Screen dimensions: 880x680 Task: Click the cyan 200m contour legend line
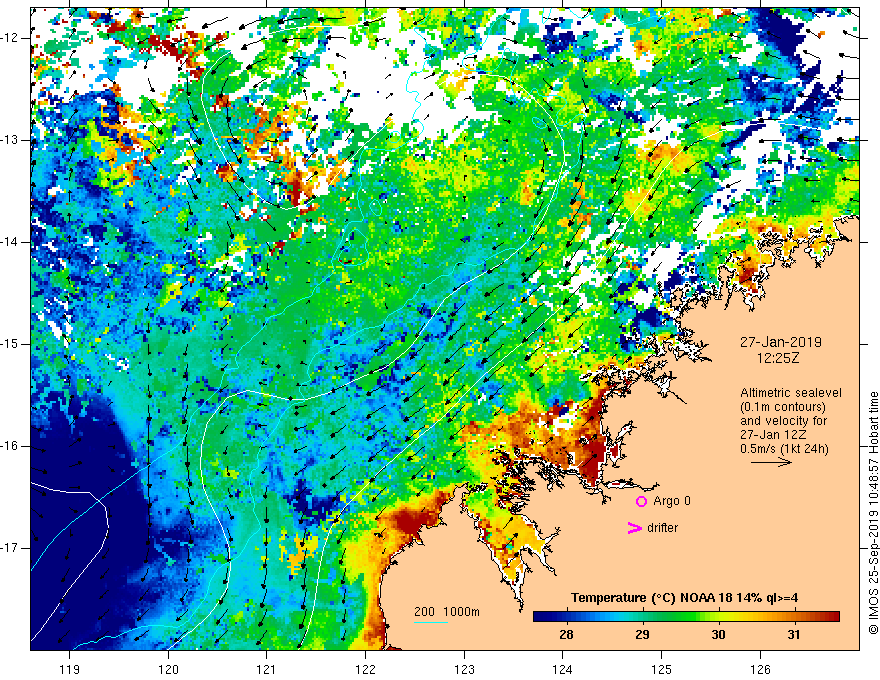[x=430, y=623]
